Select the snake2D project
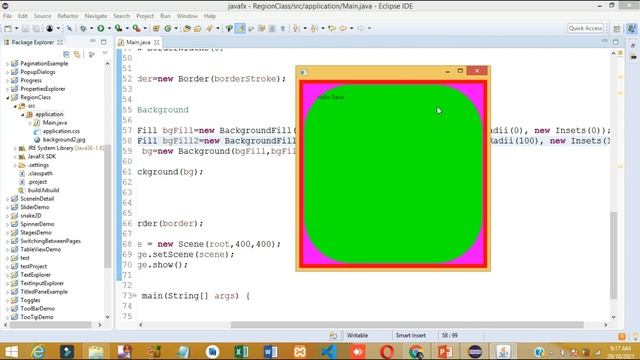 click(31, 216)
